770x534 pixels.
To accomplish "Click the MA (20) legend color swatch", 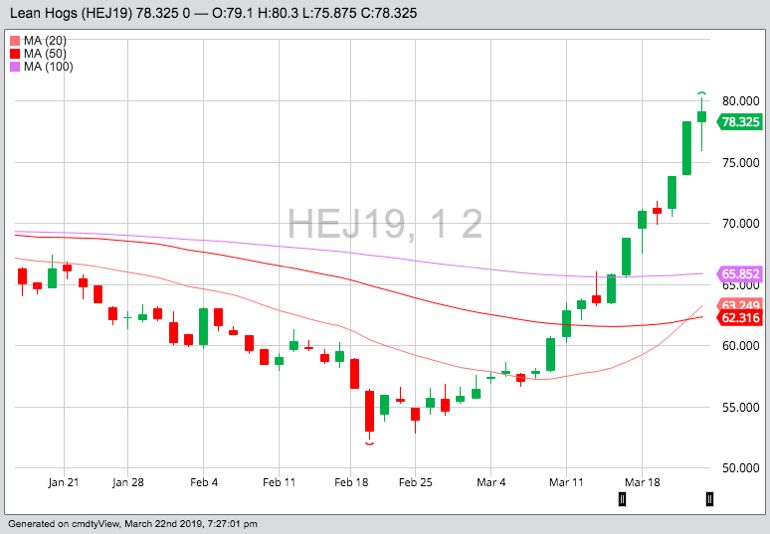I will tap(11, 40).
